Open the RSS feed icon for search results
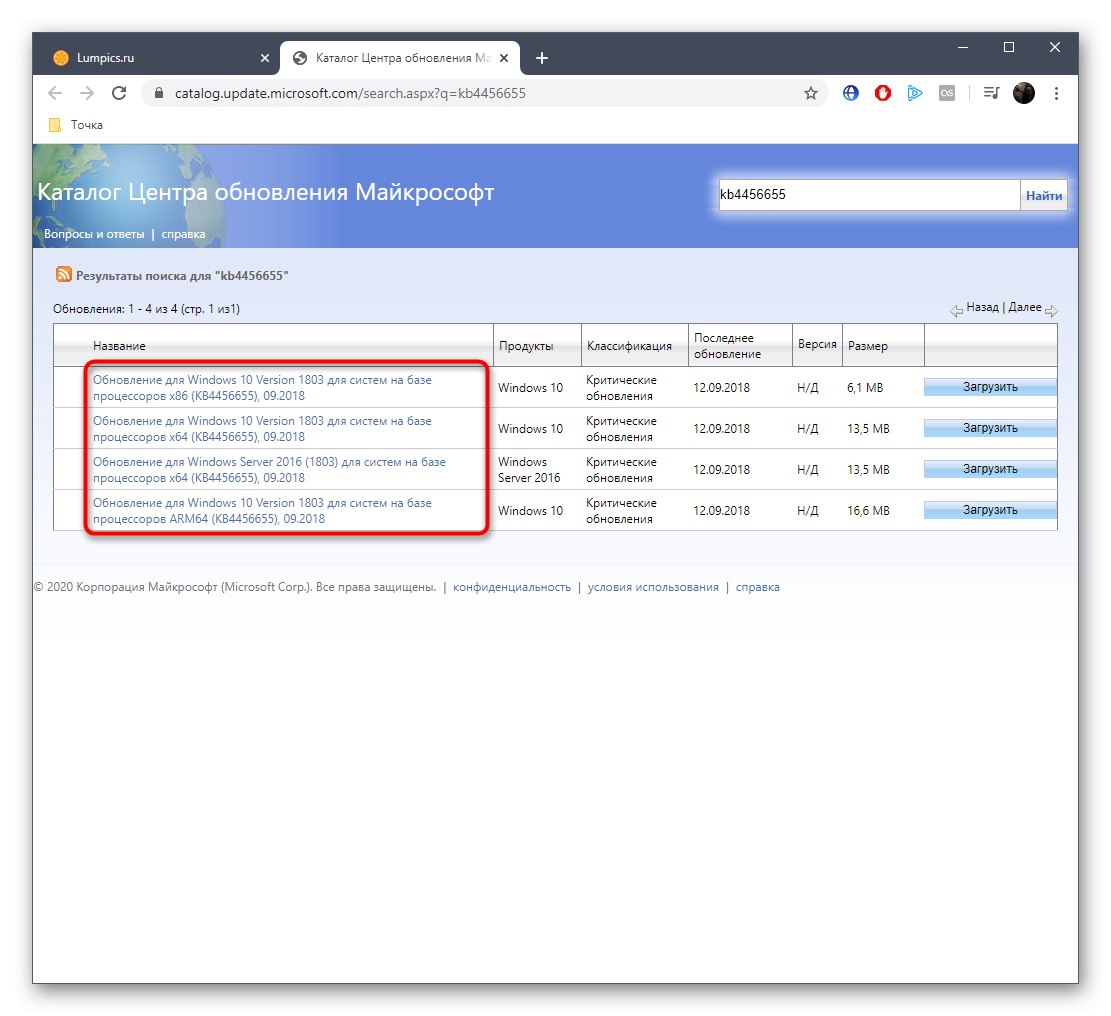This screenshot has width=1111, height=1016. [x=64, y=274]
